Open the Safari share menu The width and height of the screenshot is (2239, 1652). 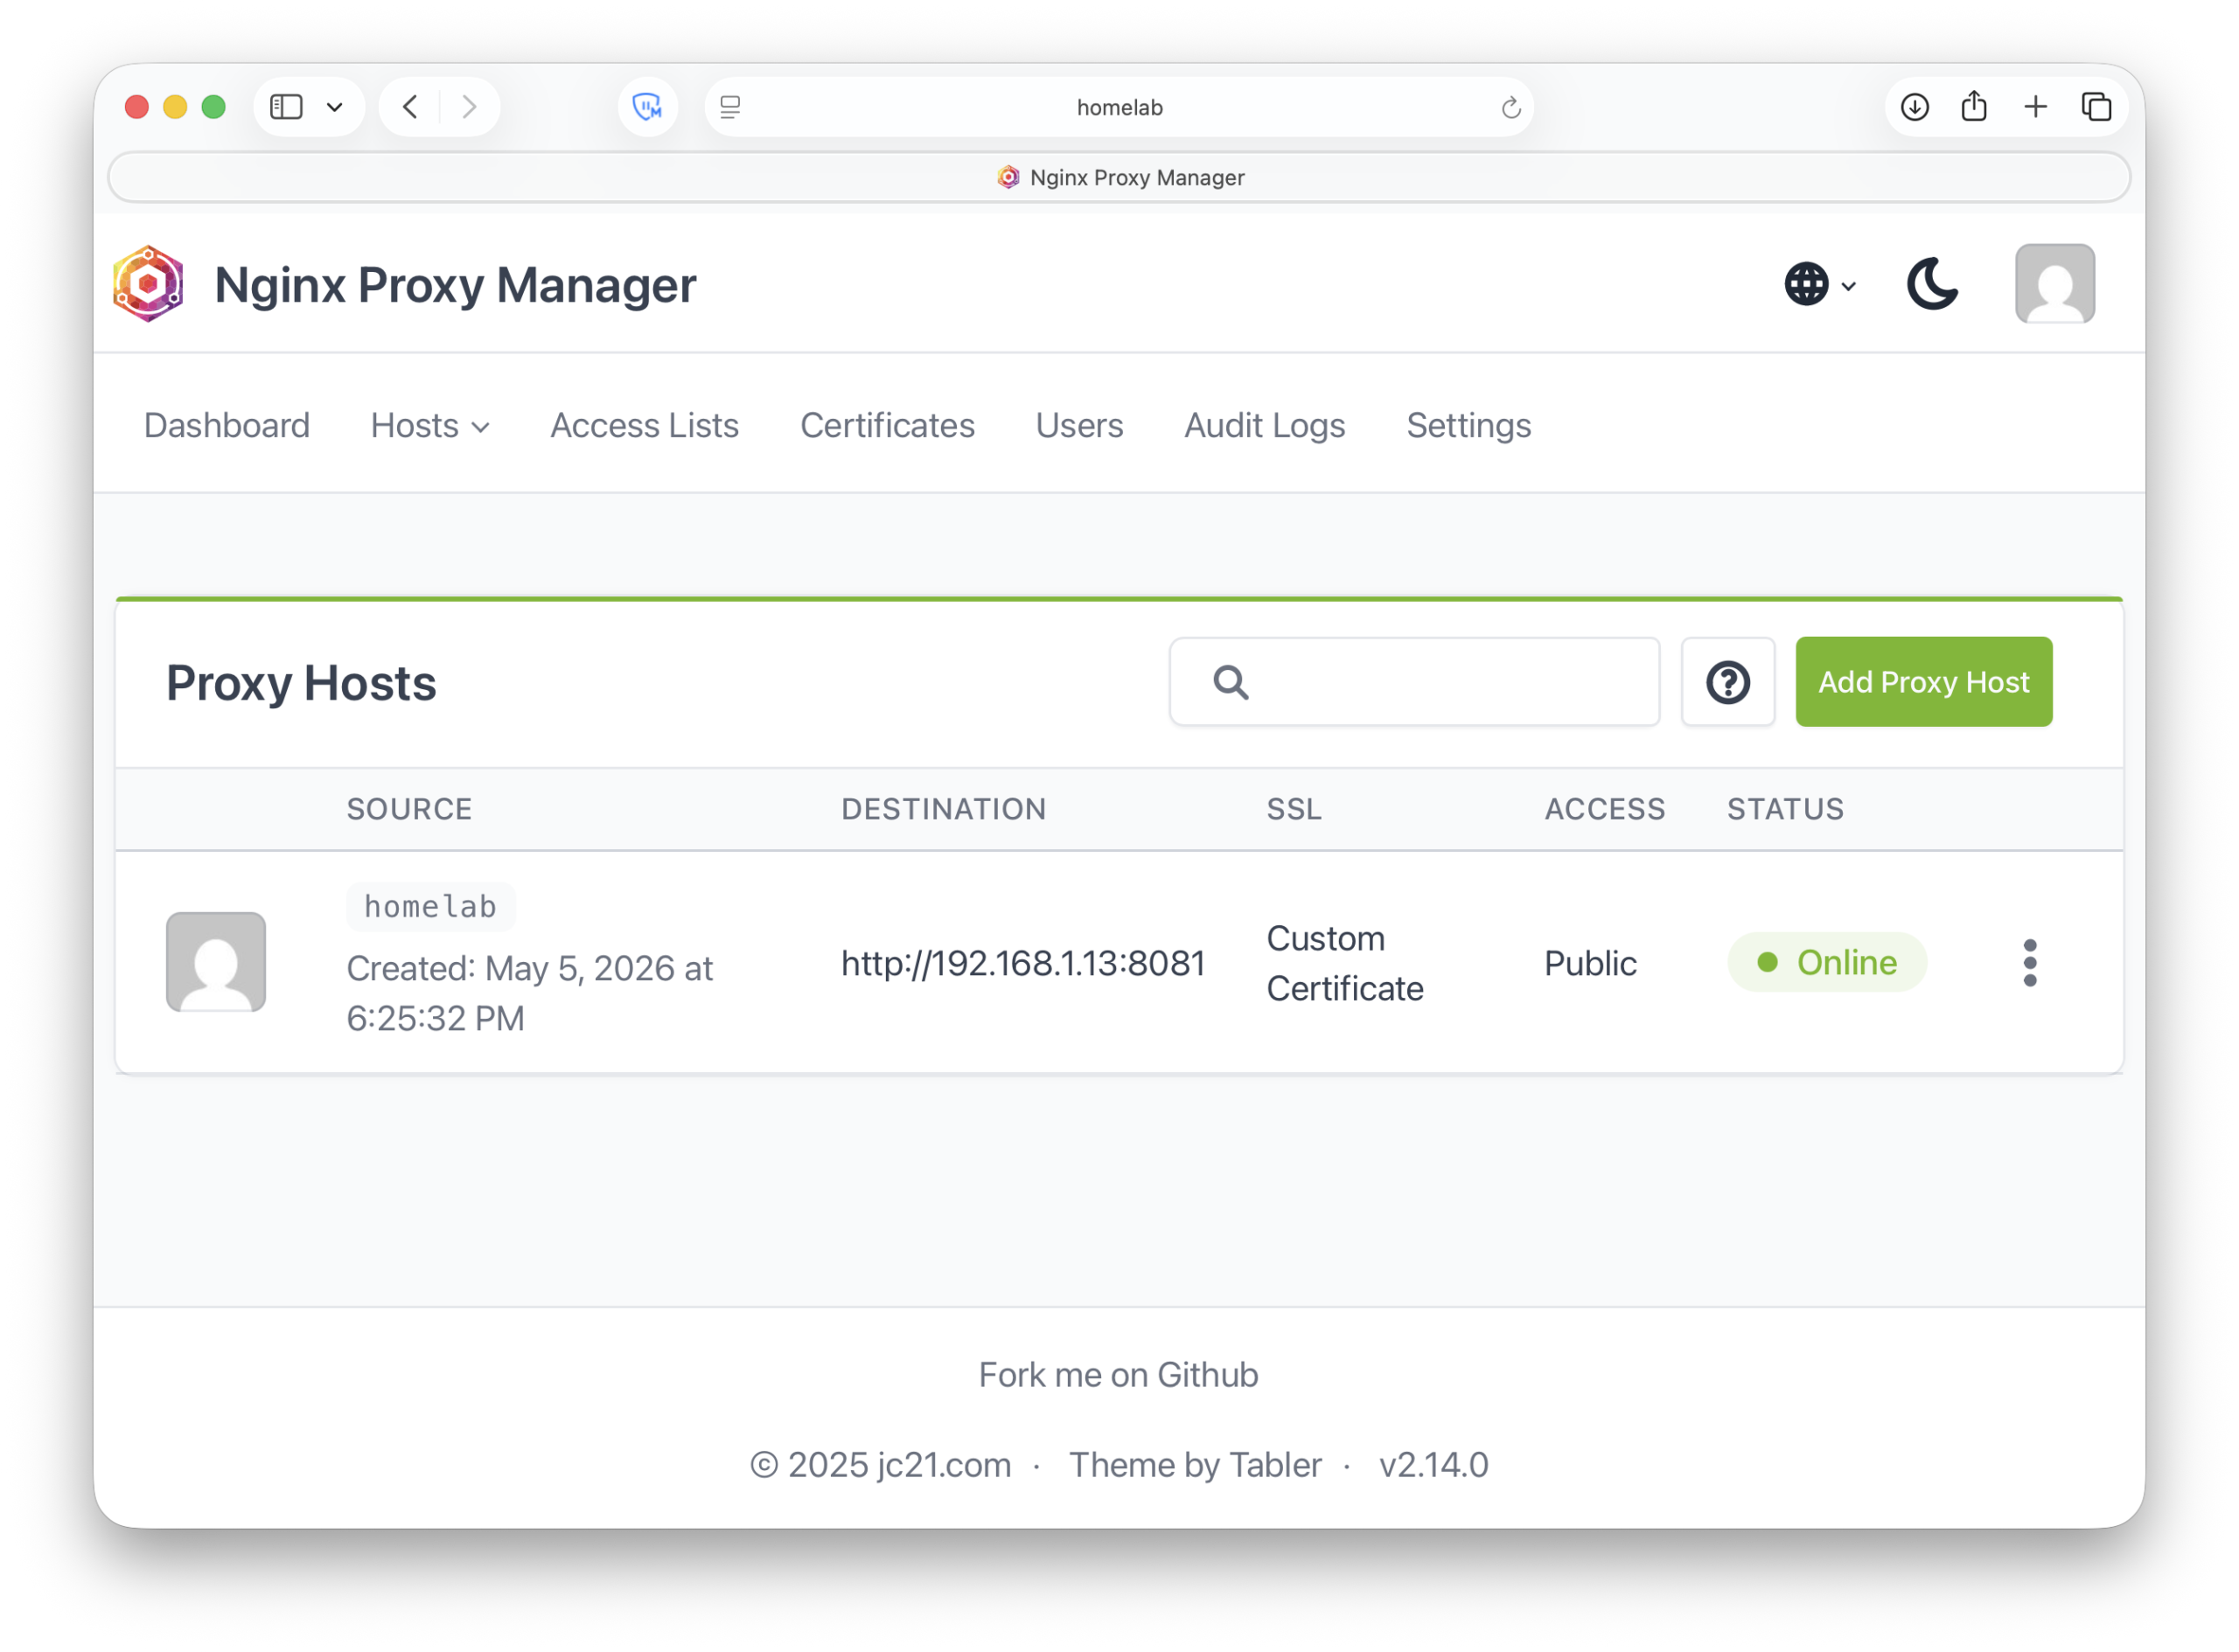point(1974,106)
